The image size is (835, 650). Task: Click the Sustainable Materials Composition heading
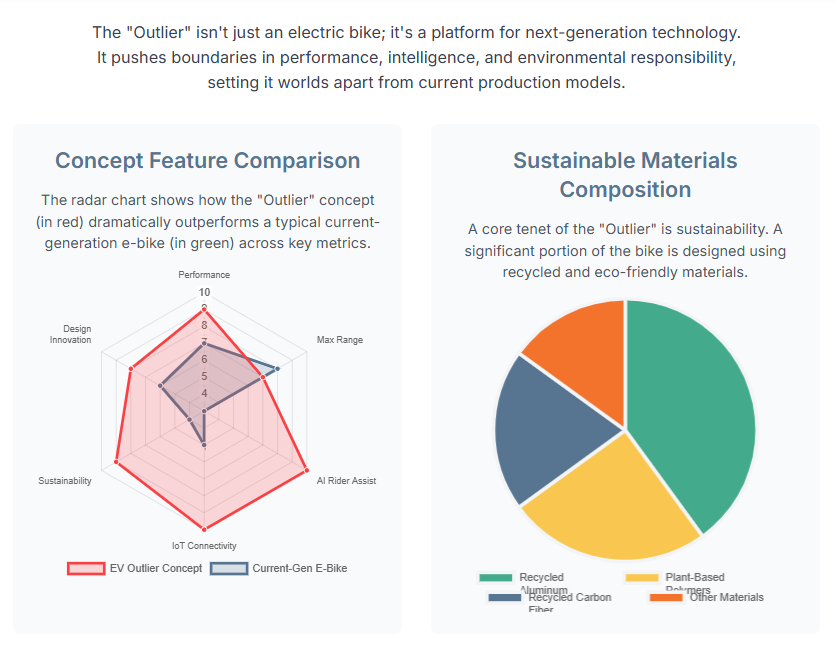[x=625, y=175]
